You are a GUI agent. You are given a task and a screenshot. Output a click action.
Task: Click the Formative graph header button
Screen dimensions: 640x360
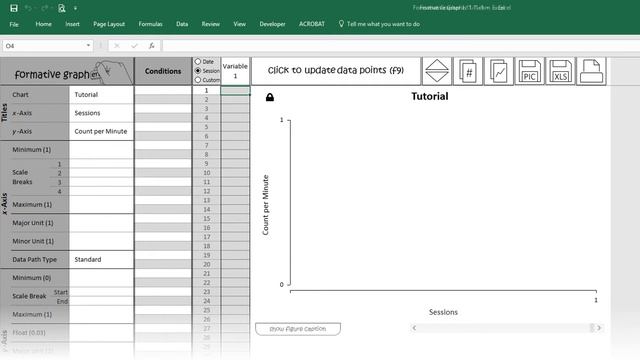click(x=67, y=71)
